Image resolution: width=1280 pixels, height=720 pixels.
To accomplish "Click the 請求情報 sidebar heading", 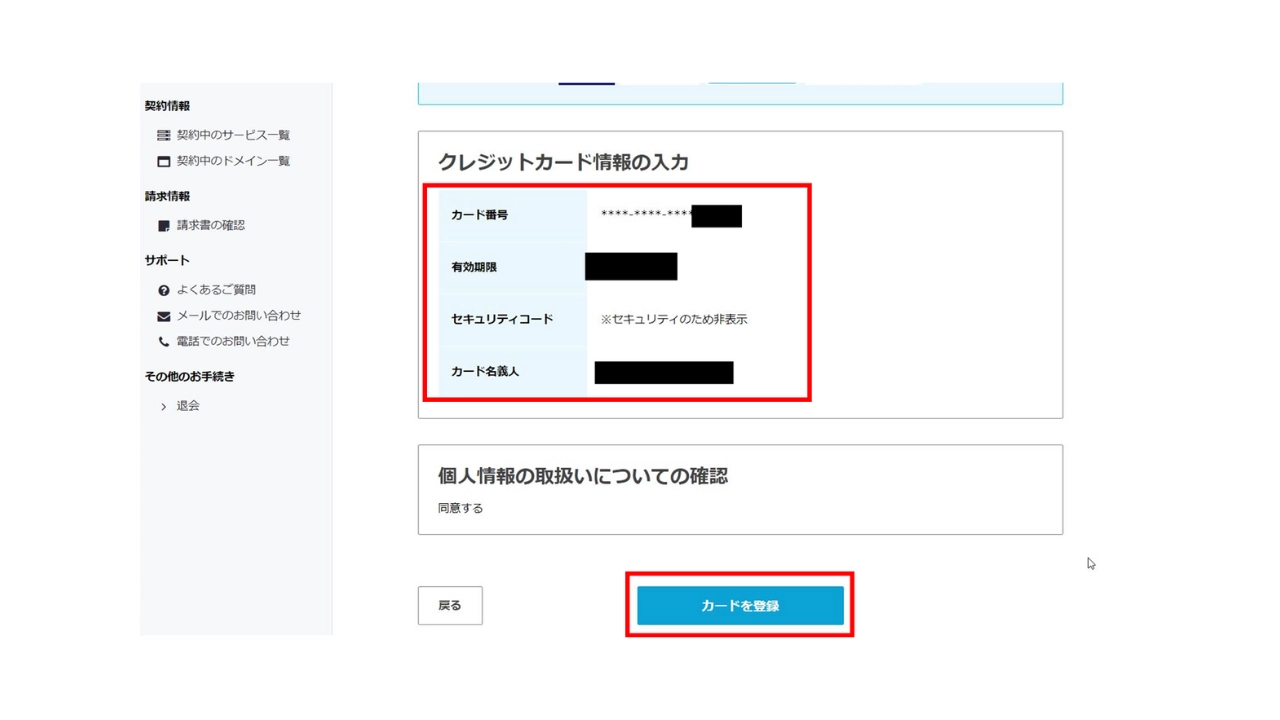I will coord(167,197).
